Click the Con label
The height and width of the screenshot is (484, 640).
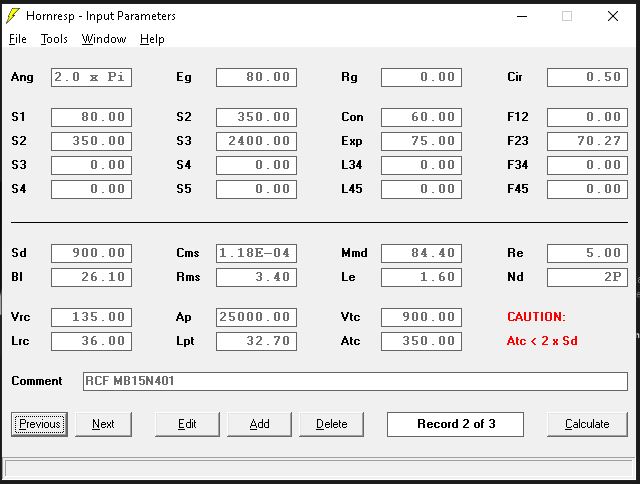352,117
